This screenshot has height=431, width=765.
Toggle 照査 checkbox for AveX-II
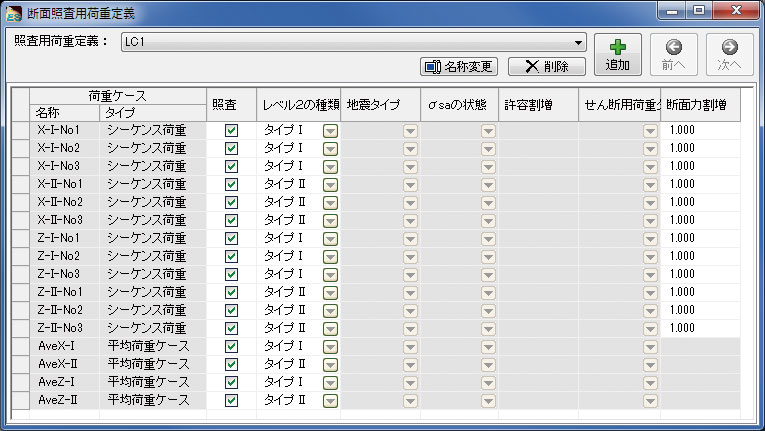point(231,365)
